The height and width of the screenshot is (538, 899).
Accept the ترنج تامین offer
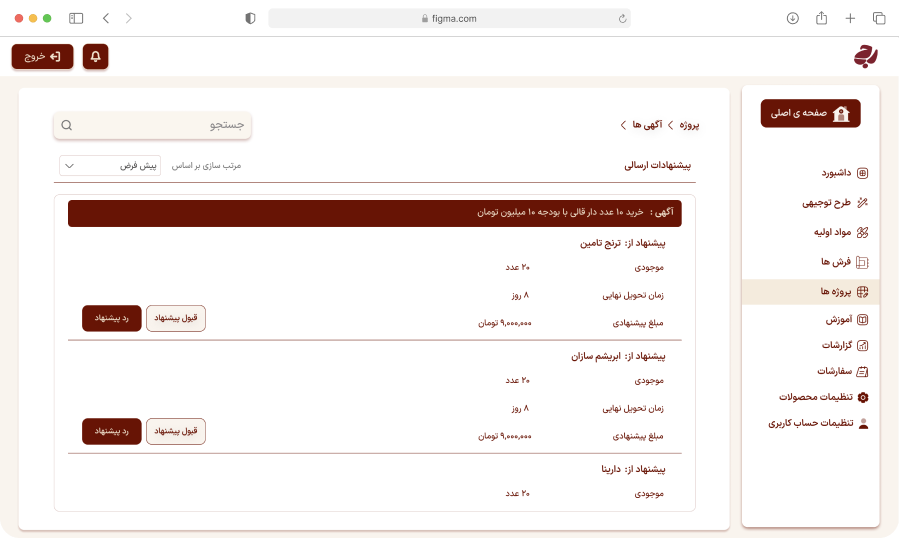tap(176, 318)
